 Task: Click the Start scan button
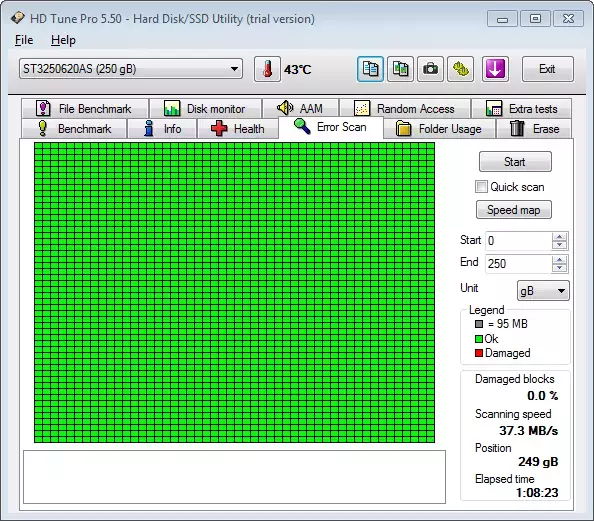point(515,162)
